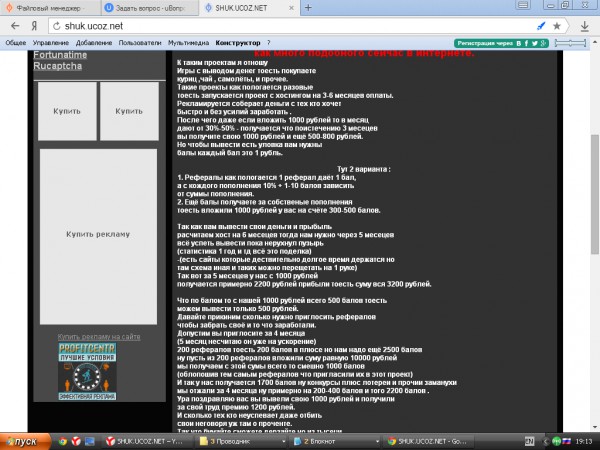The image size is (600, 450).
Task: Open the Rucaptcha link
Action: tap(57, 66)
